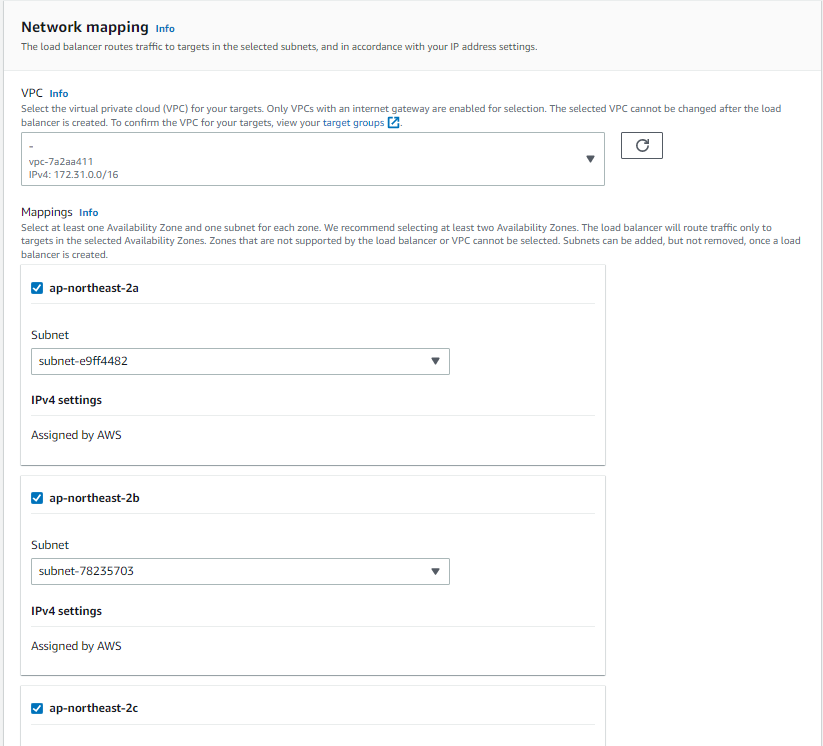Expand the subnet-78235703 subnet dropdown

click(x=240, y=571)
